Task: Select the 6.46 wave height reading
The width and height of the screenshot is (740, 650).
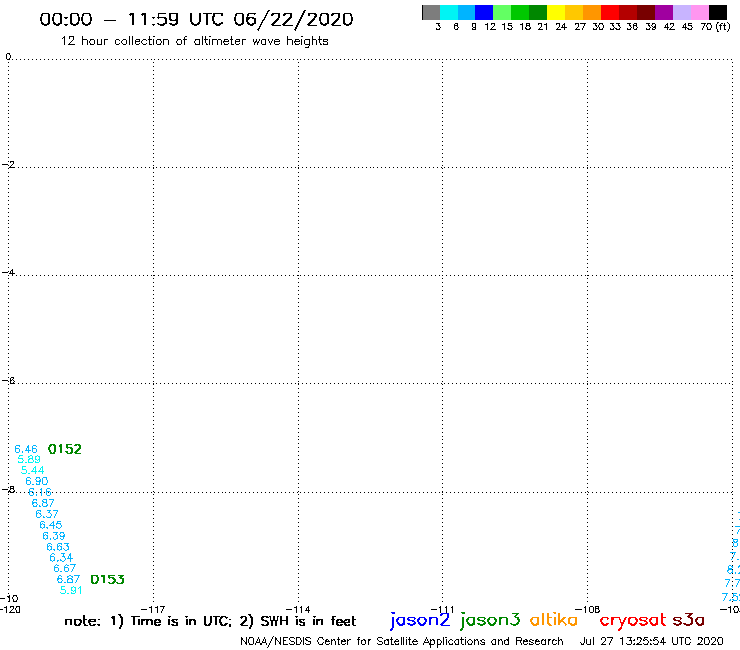Action: click(25, 449)
